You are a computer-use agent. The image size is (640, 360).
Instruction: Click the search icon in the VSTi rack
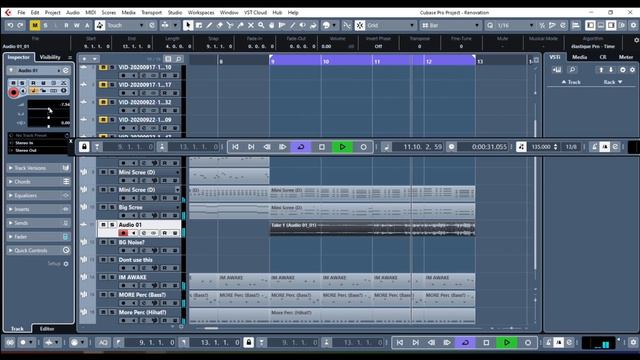[572, 70]
